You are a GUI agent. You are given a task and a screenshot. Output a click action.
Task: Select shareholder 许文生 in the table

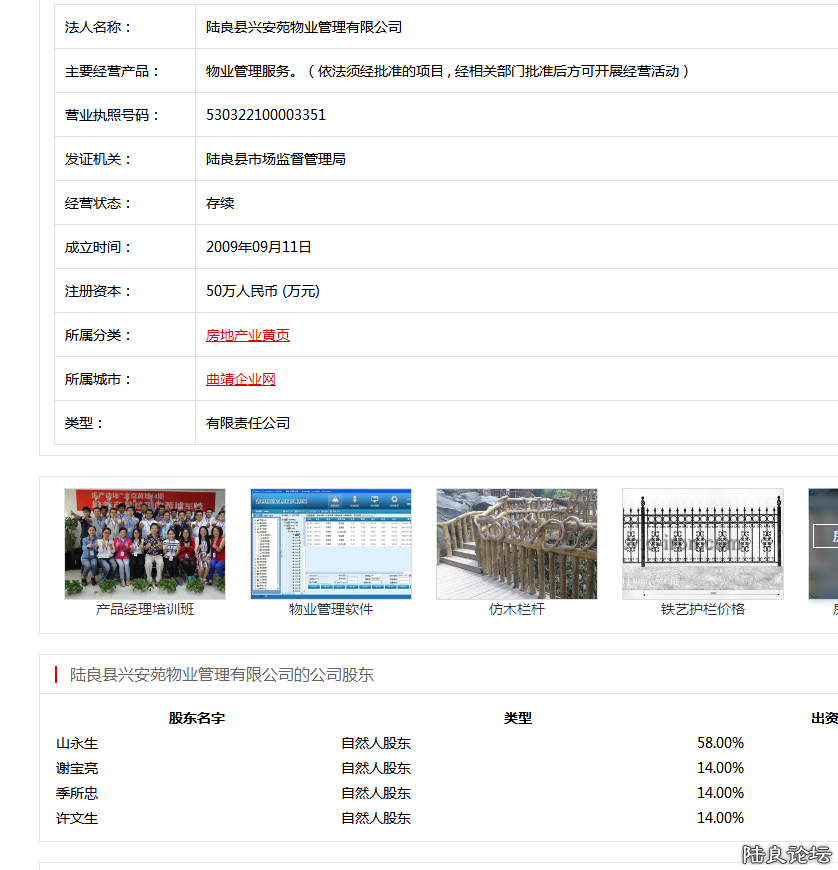coord(77,818)
